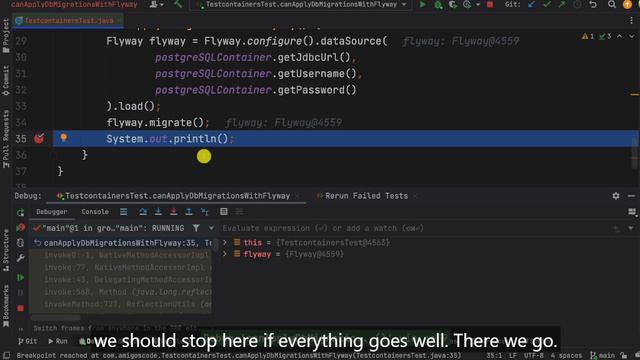This screenshot has width=640, height=360.
Task: Click the Evaluate expression input field
Action: pos(416,228)
